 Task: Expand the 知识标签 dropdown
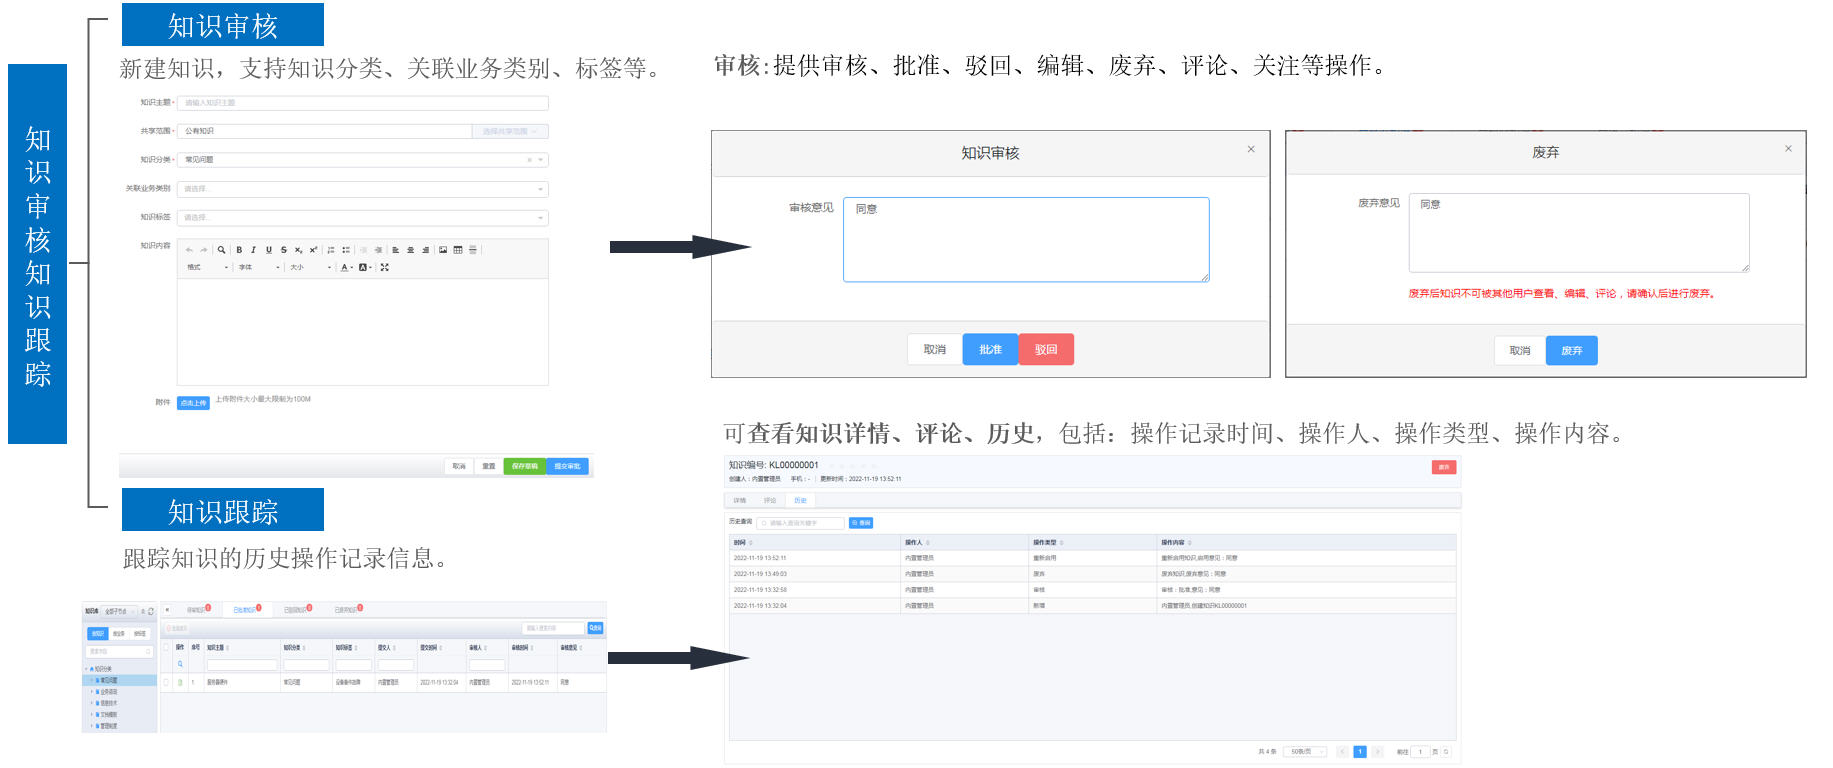click(x=362, y=217)
